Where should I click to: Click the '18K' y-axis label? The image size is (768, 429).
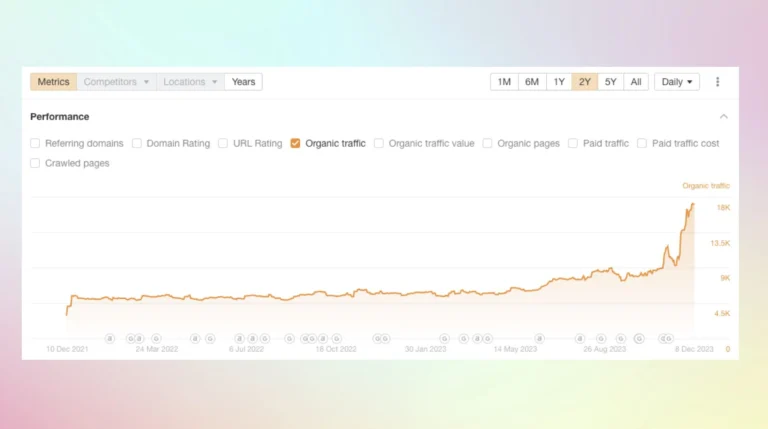click(723, 208)
